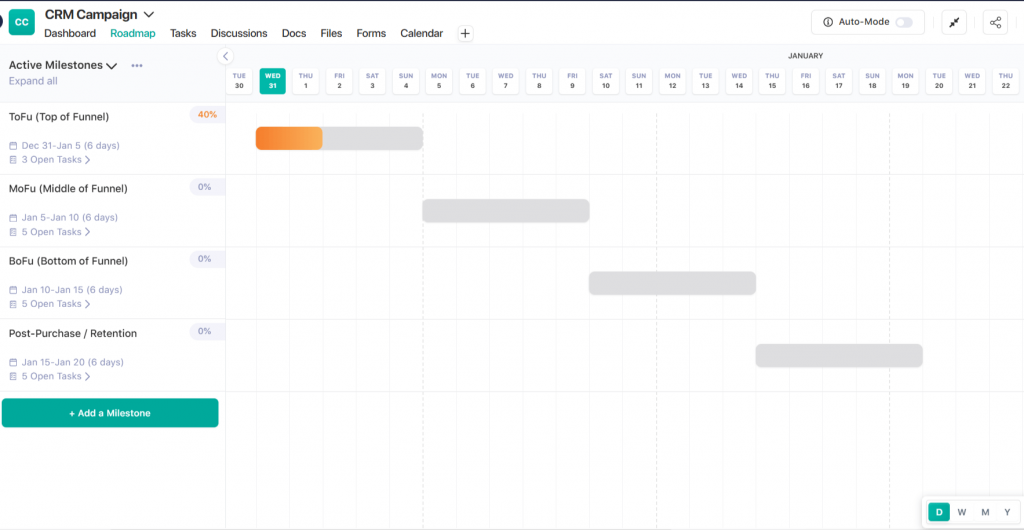Select the Roadmap tab
1024x530 pixels.
133,33
